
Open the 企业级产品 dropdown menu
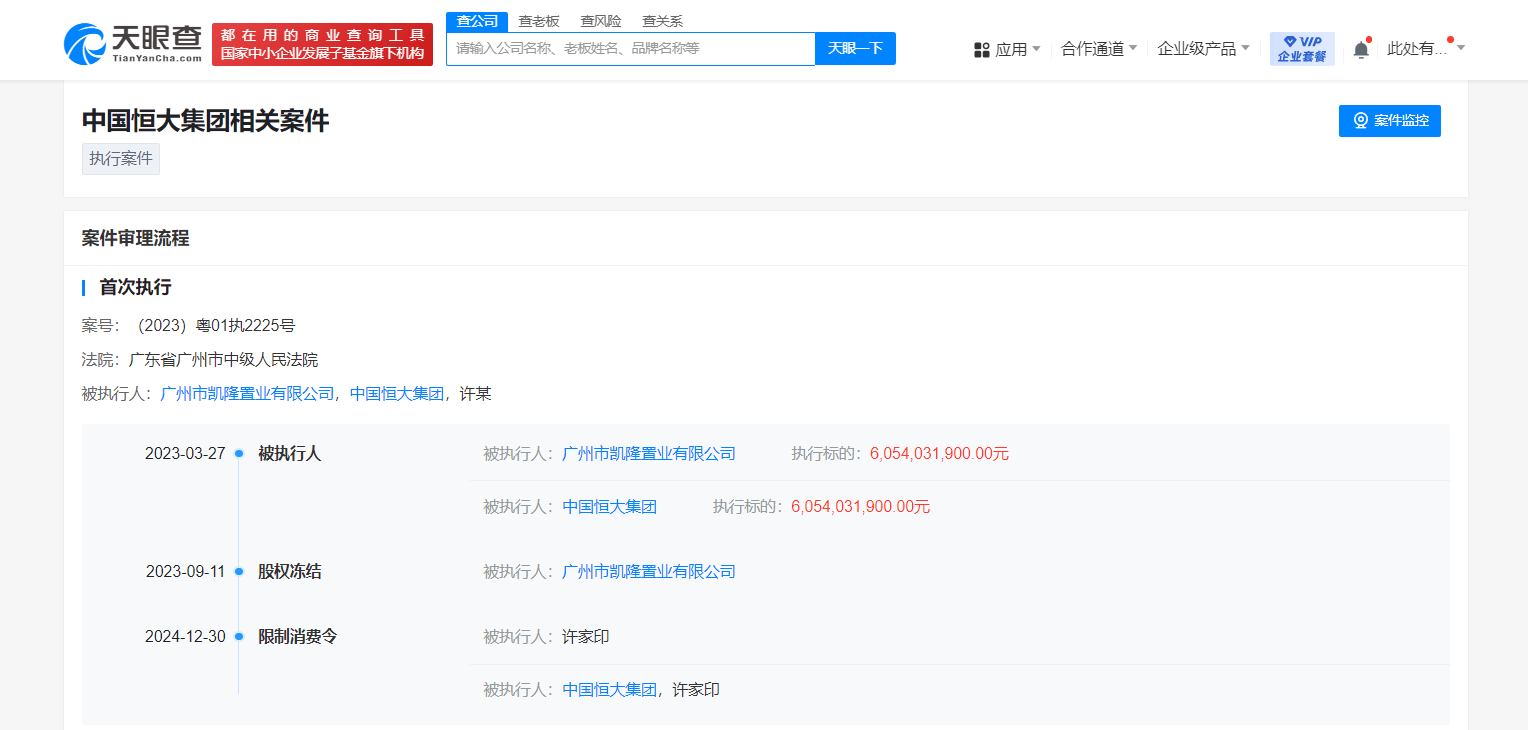[1204, 48]
